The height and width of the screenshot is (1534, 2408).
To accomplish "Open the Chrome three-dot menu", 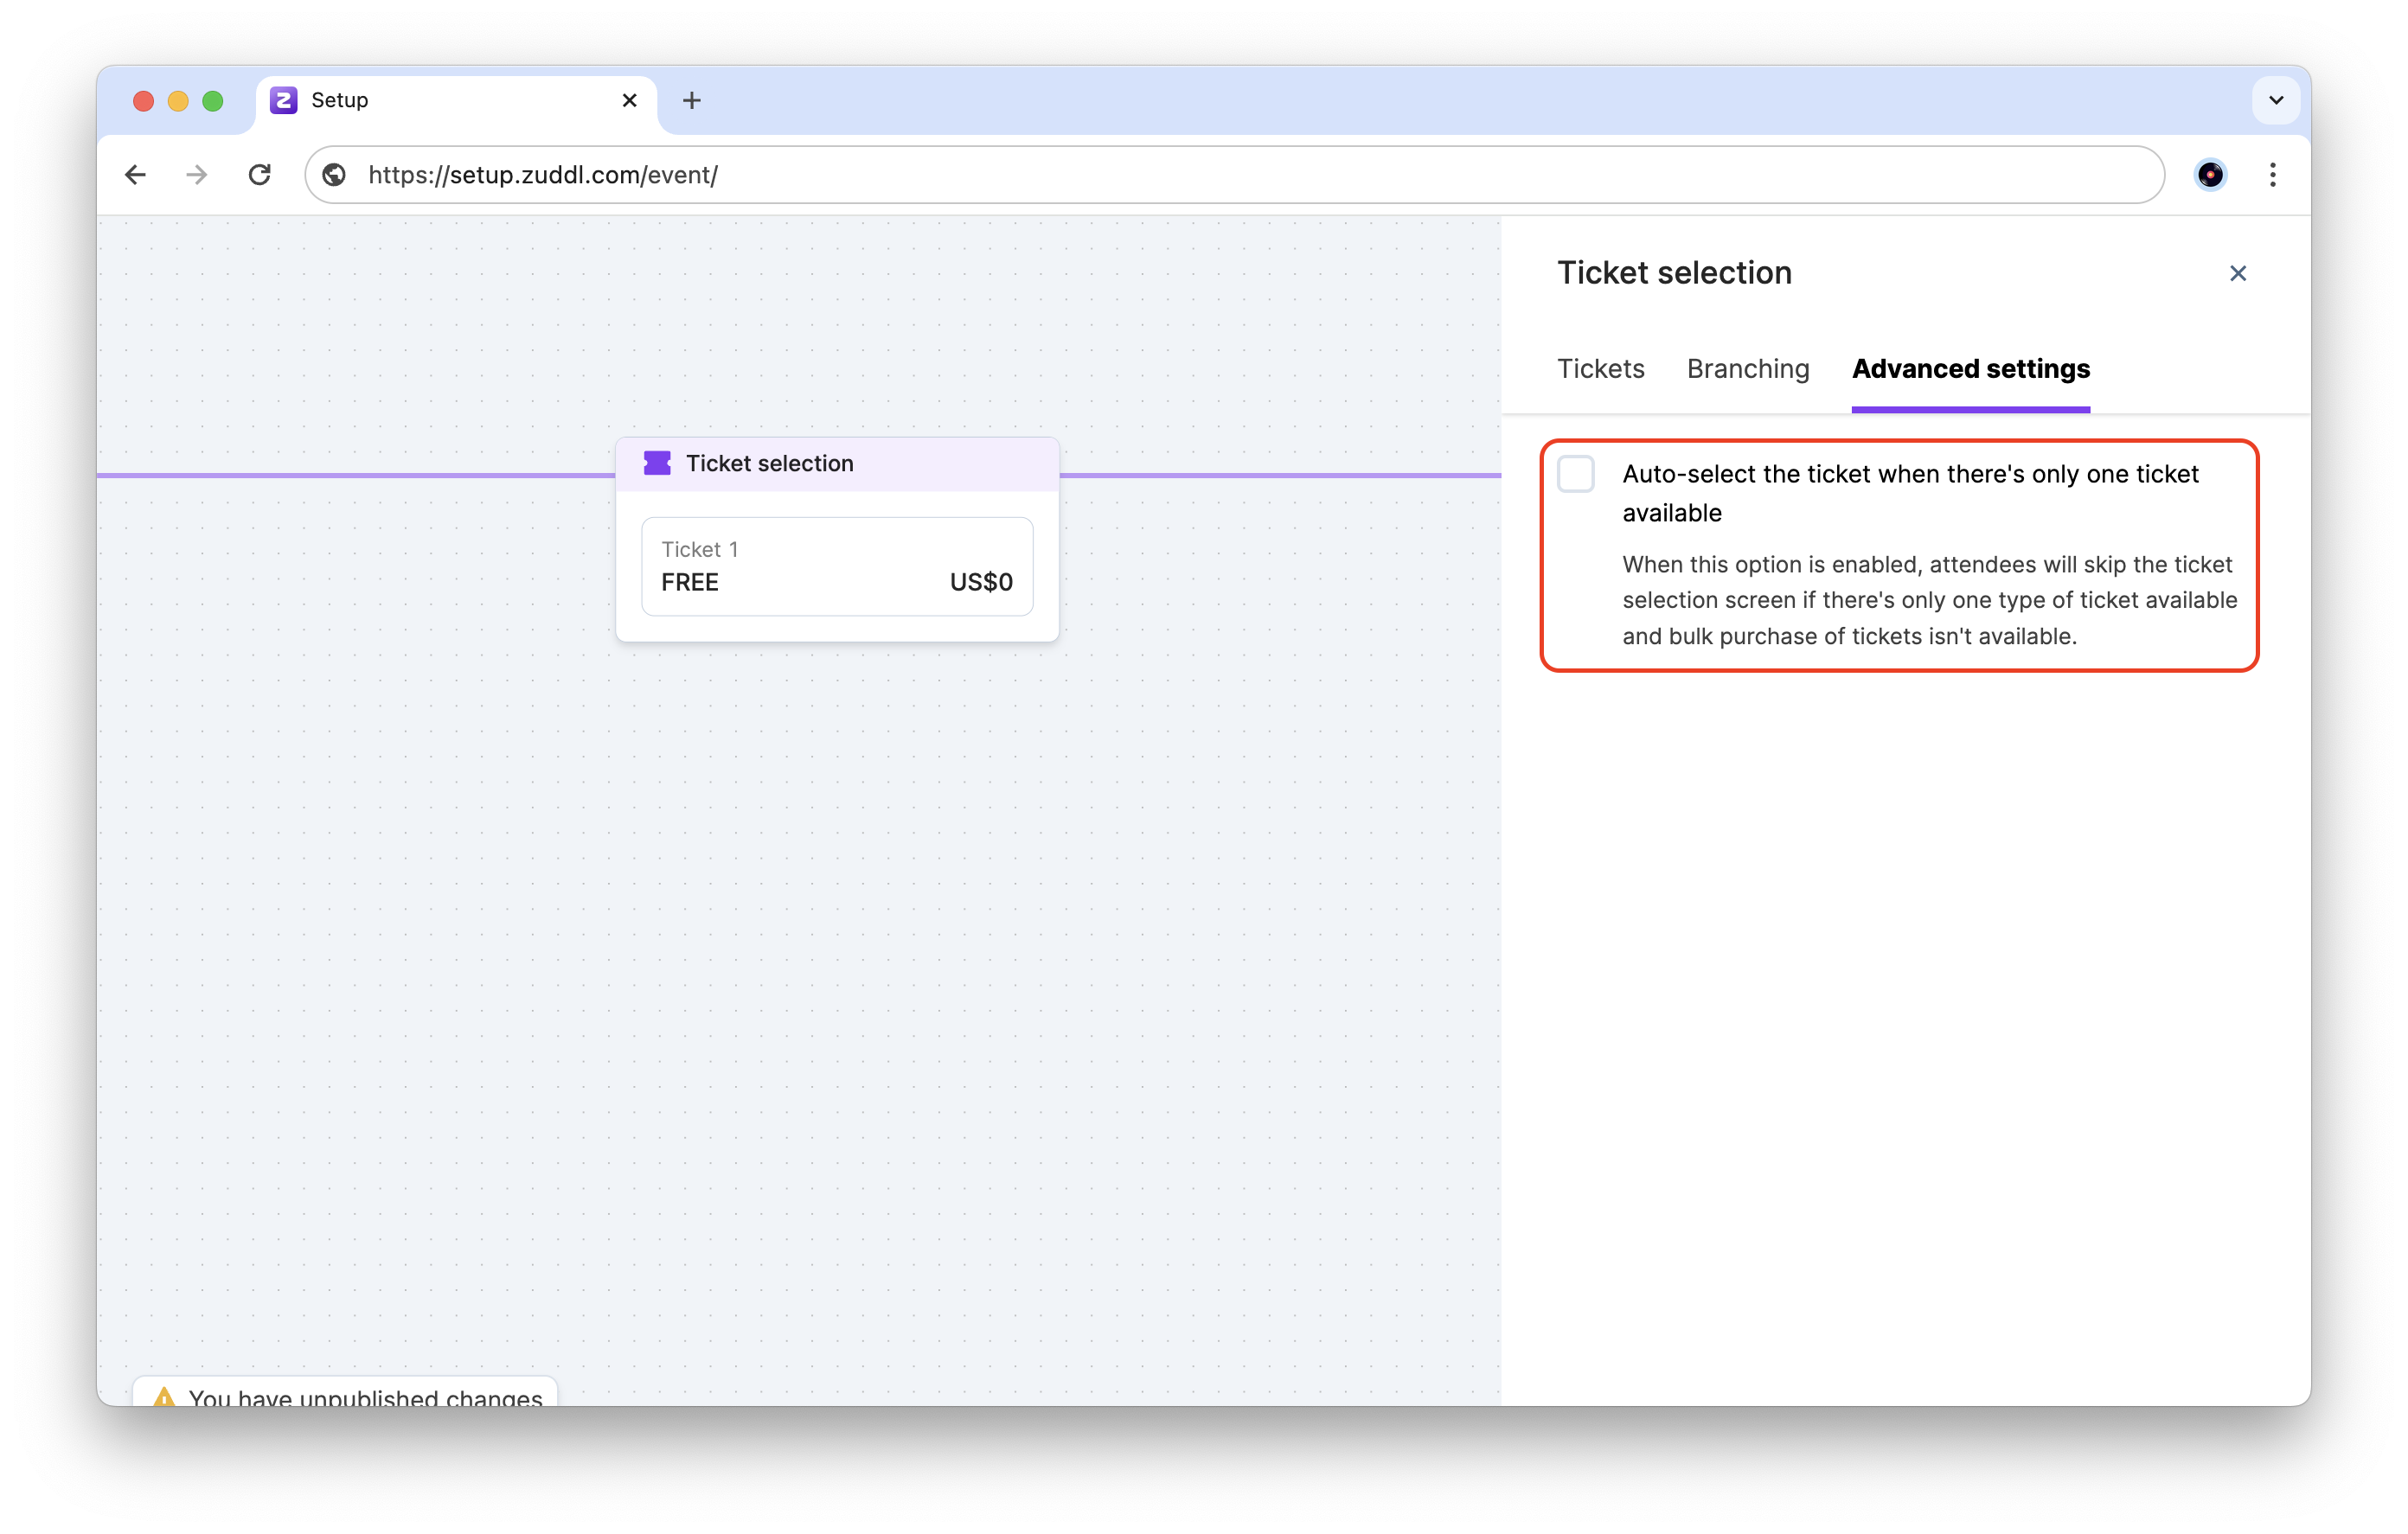I will point(2272,175).
